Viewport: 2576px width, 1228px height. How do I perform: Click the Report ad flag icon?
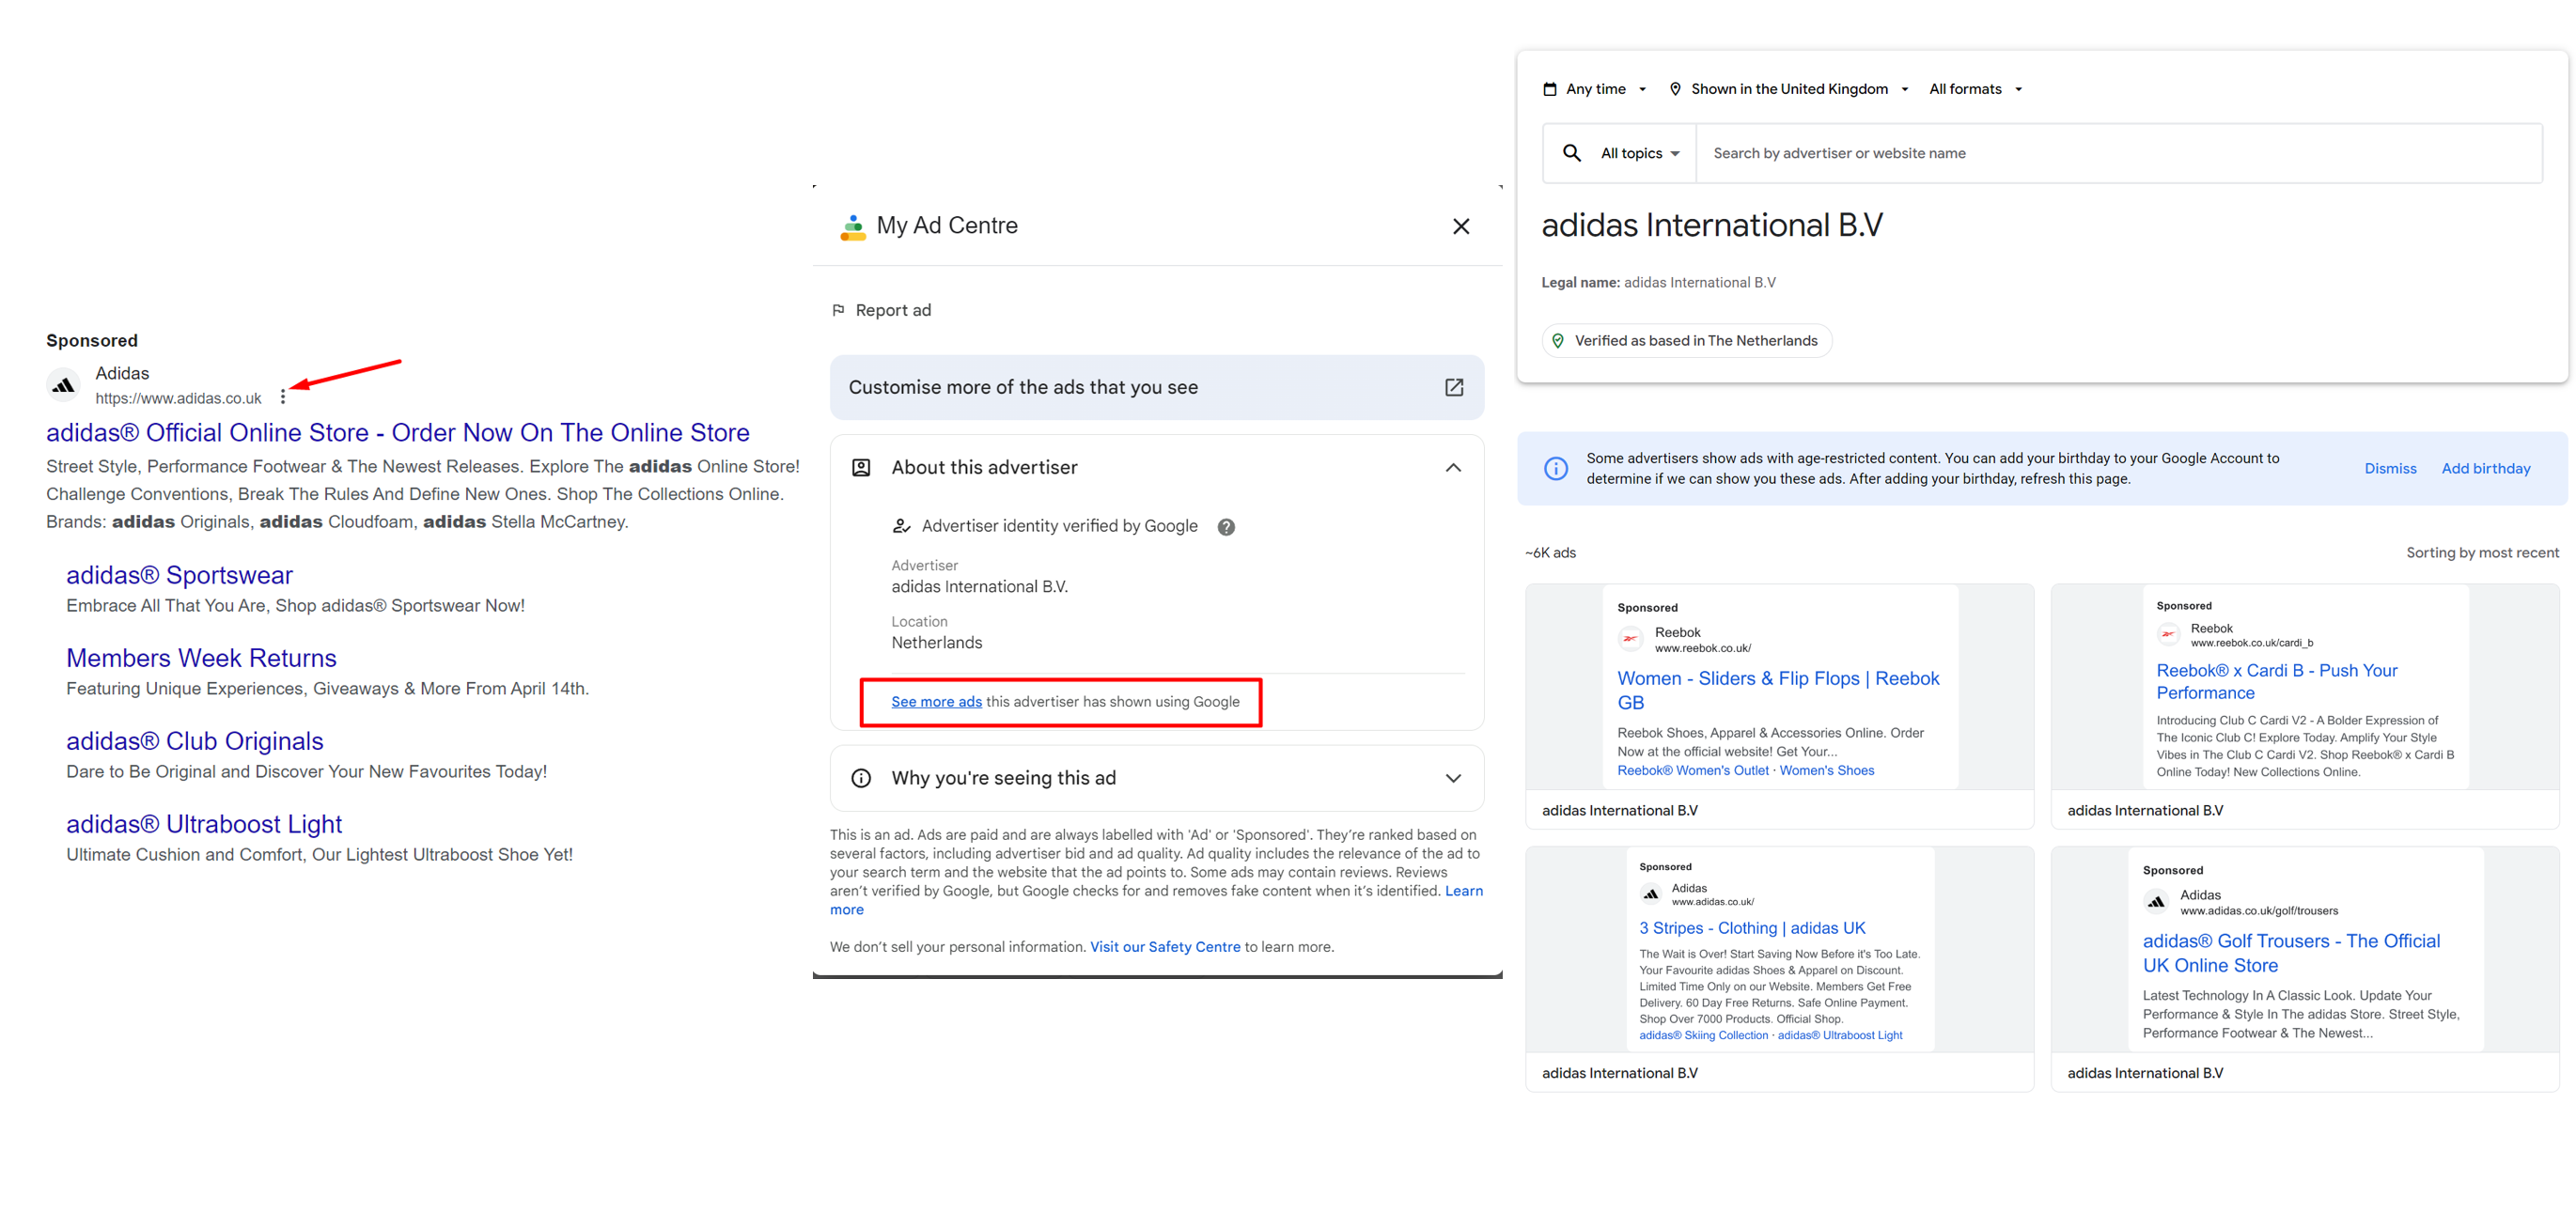pyautogui.click(x=839, y=310)
